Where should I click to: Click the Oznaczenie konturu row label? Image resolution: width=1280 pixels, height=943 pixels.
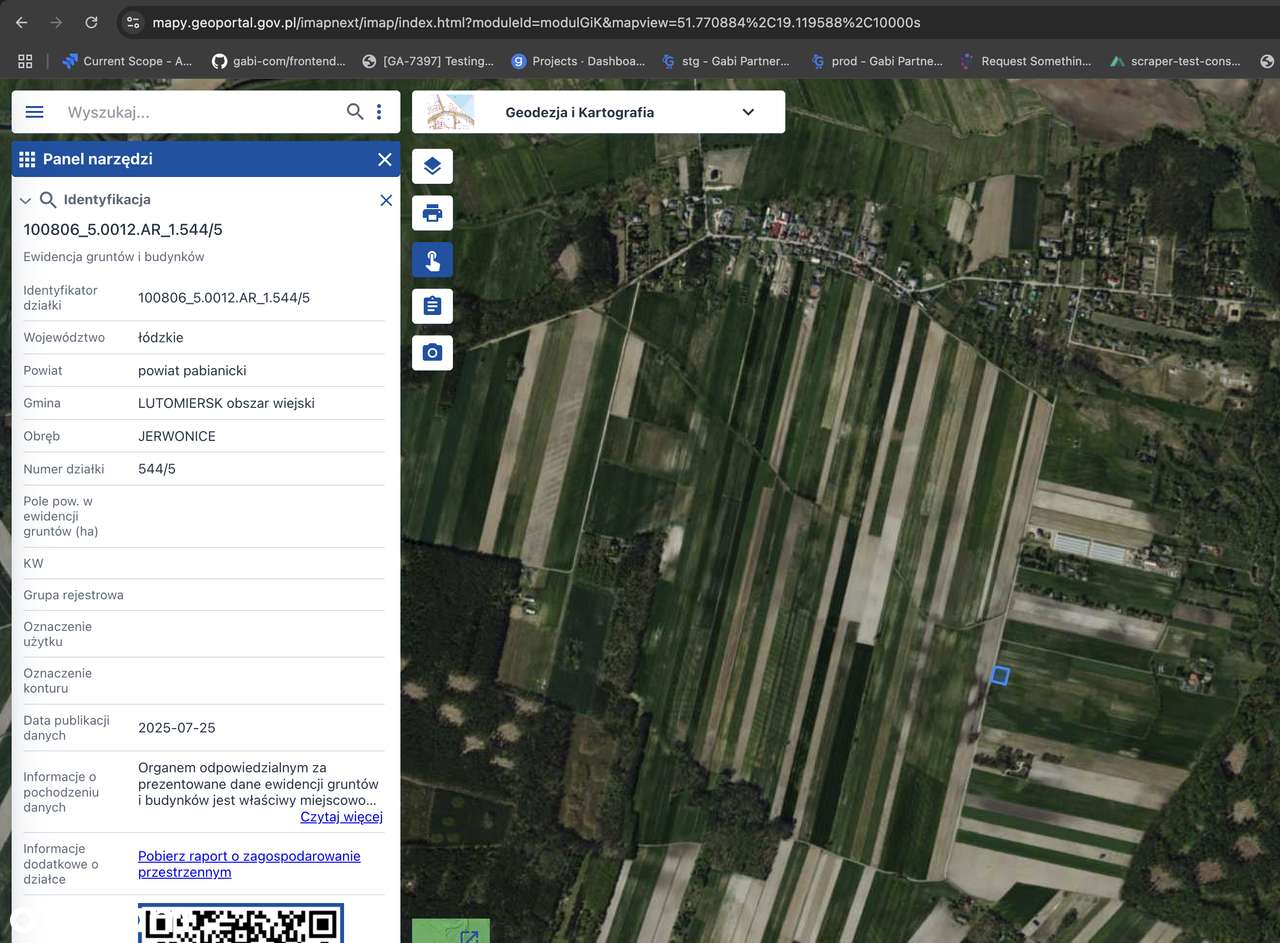point(58,681)
